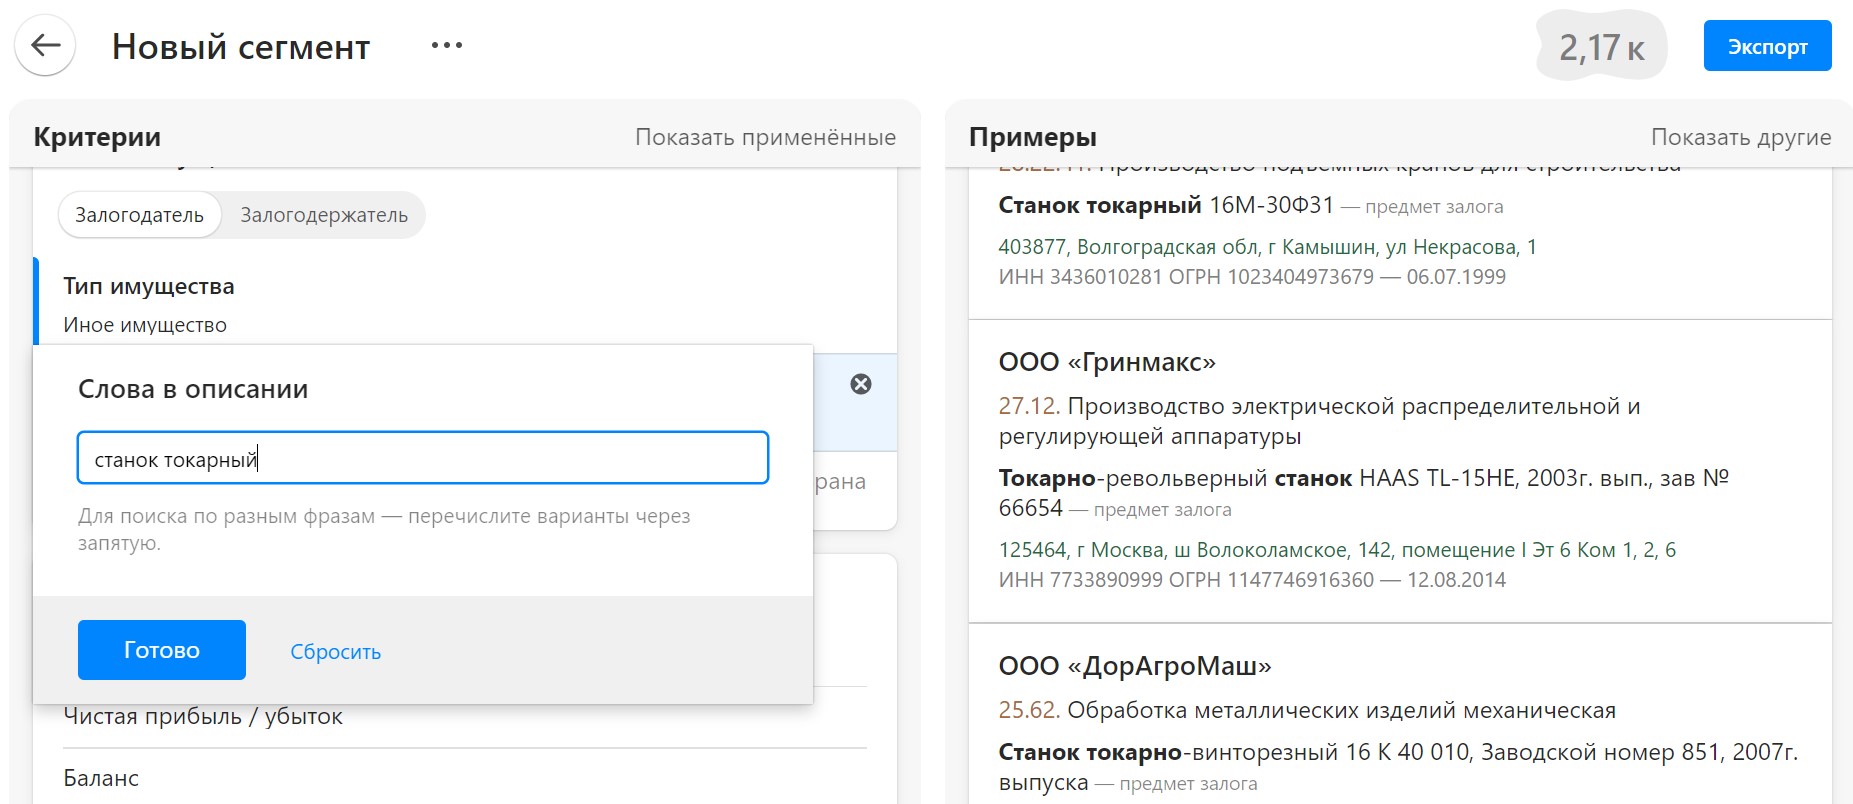The width and height of the screenshot is (1853, 804).
Task: Click the 27.12 activity code
Action: 1028,406
